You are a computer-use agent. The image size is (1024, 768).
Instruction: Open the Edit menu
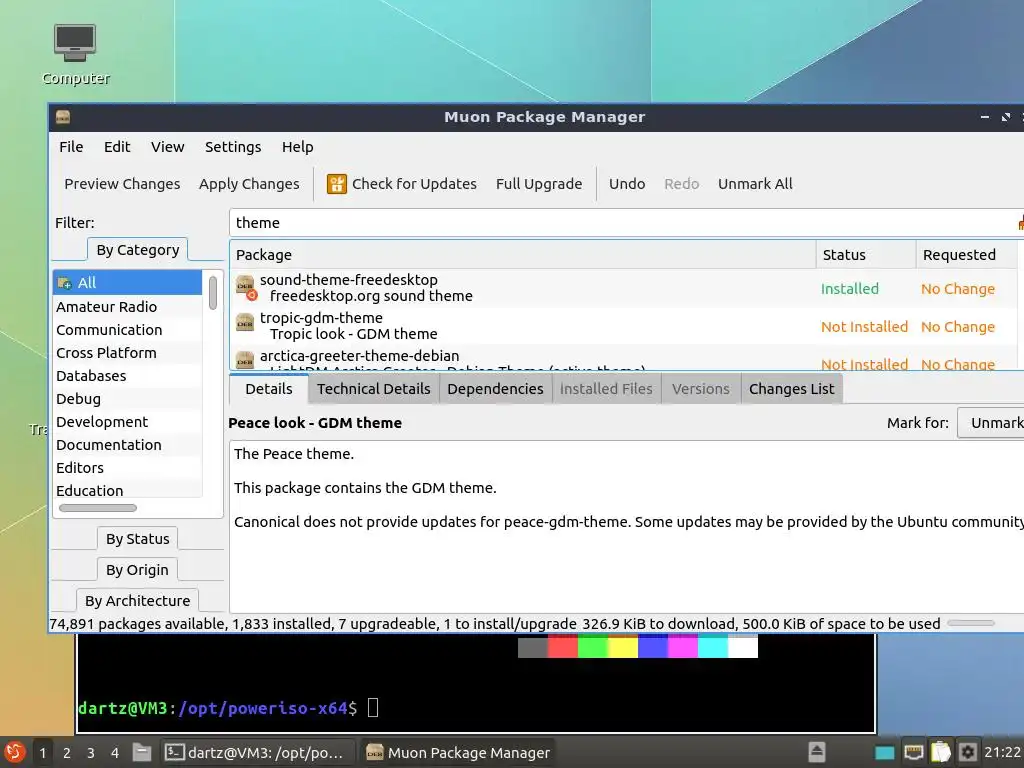tap(117, 147)
